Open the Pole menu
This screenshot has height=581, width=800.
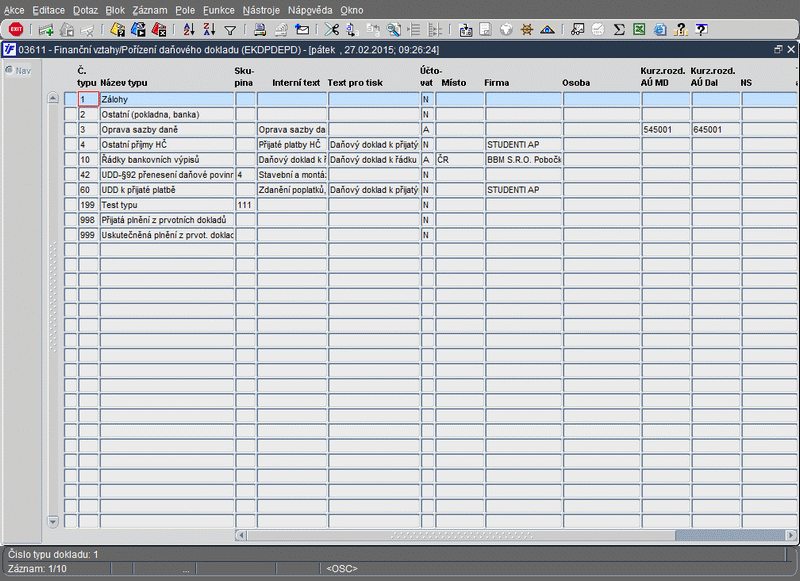185,10
